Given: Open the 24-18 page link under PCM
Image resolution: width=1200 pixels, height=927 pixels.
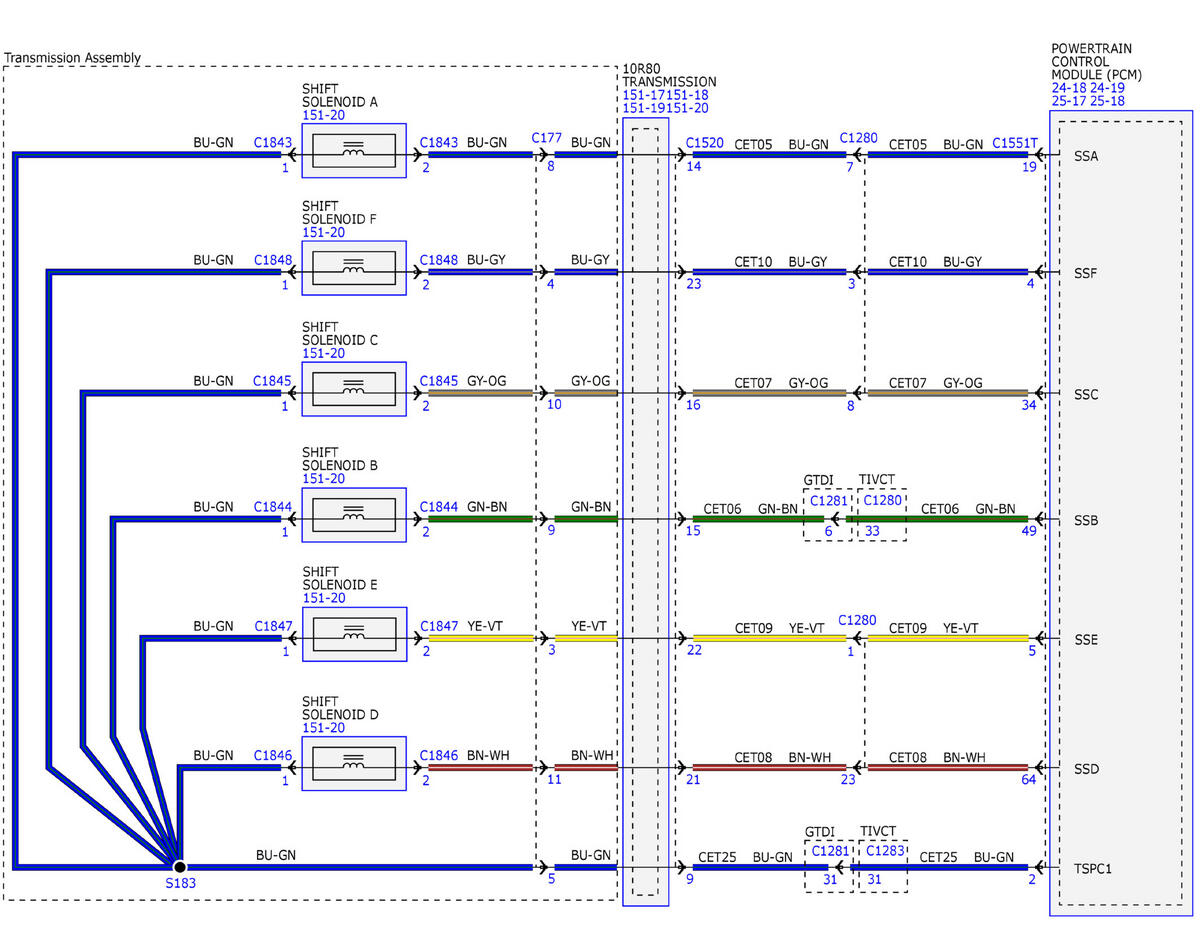Looking at the screenshot, I should tap(1068, 88).
